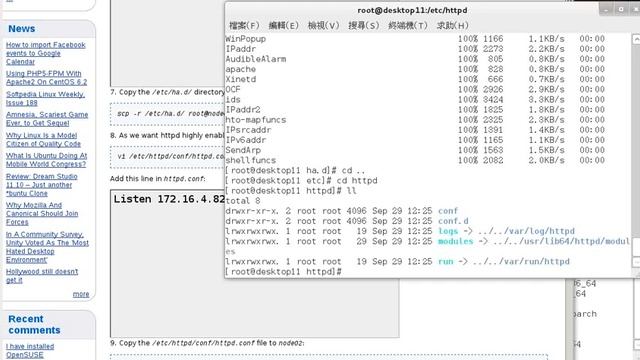The width and height of the screenshot is (640, 360).
Task: Click the 'vi /etc/httpd/conf/httpd.co' command box
Action: 167,157
